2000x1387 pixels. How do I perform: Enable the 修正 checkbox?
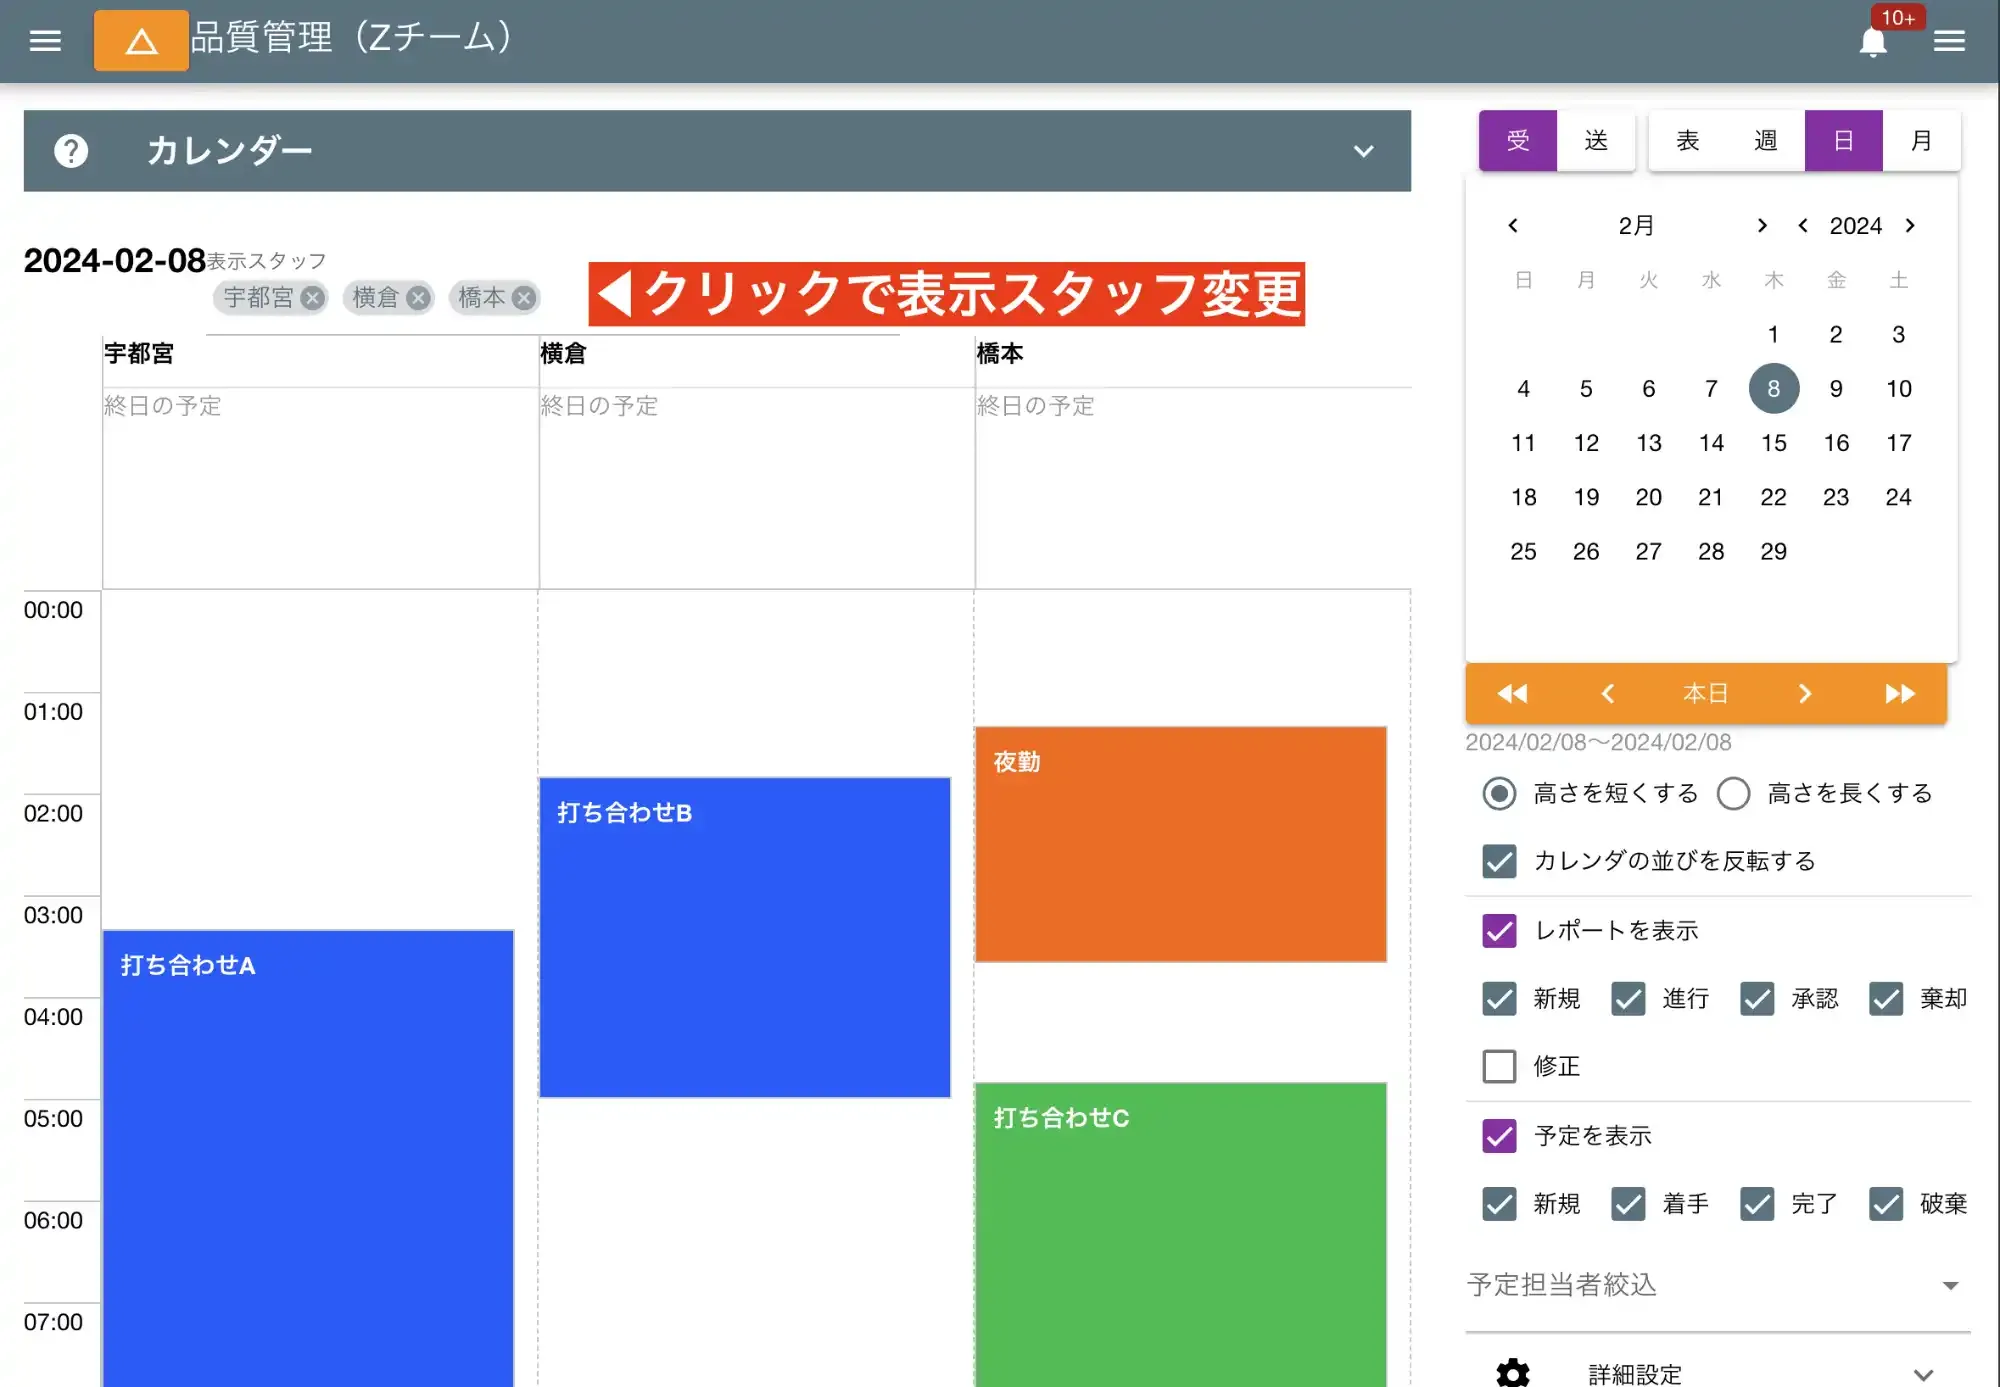(x=1499, y=1066)
